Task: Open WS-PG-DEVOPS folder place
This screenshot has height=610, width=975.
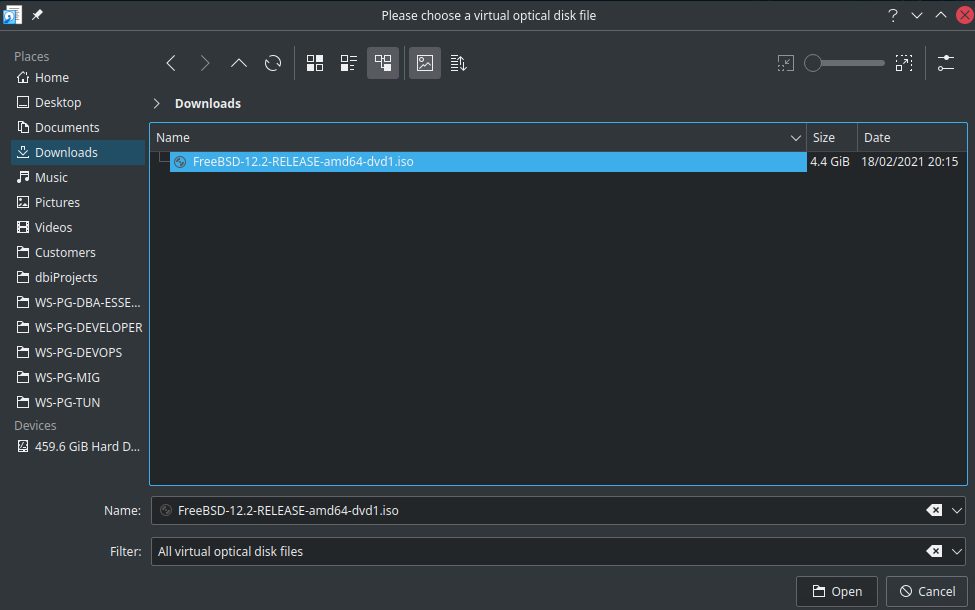Action: click(x=78, y=352)
